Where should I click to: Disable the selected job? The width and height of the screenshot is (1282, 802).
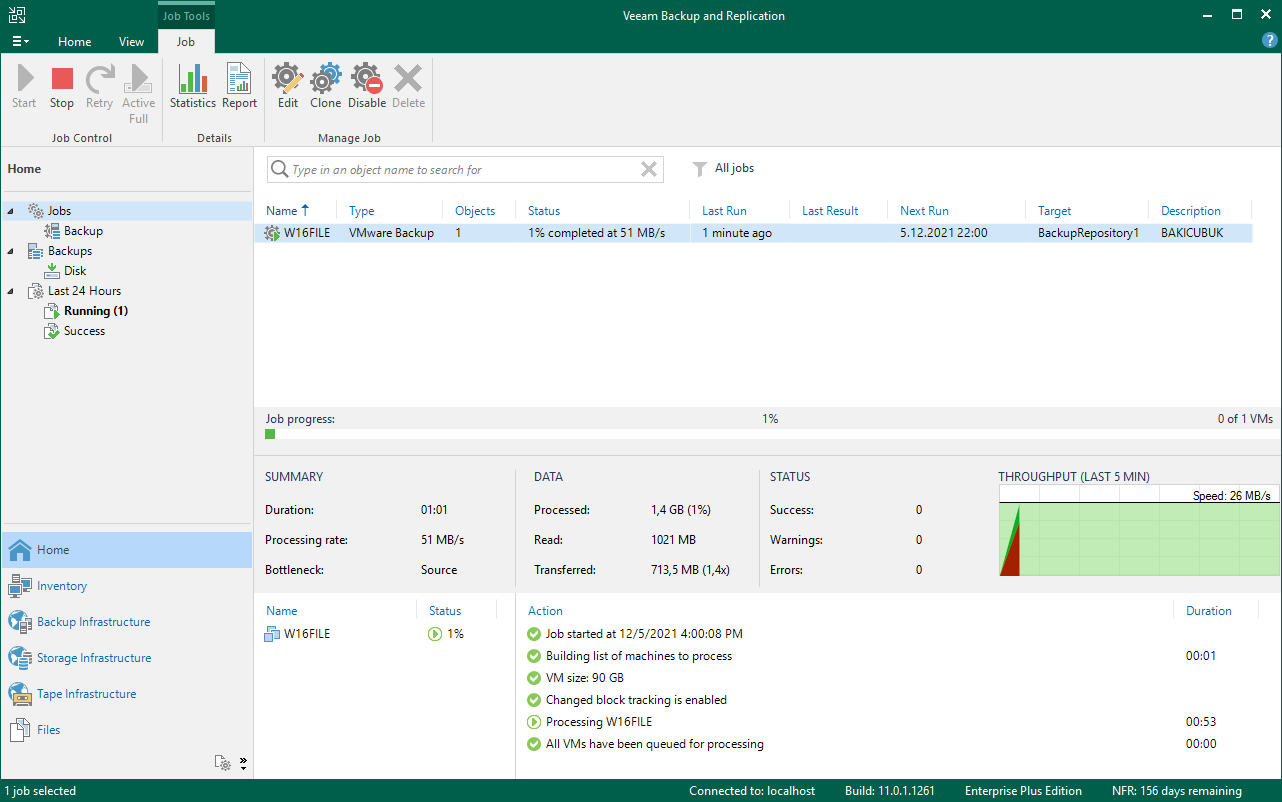tap(367, 86)
